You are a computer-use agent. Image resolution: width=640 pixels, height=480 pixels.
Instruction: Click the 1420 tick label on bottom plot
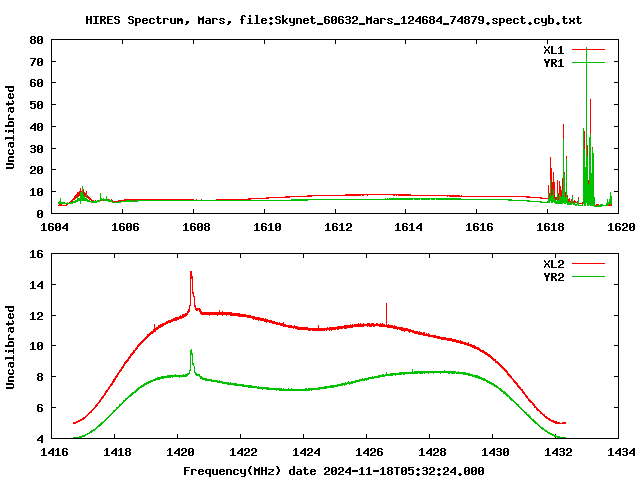coord(180,452)
